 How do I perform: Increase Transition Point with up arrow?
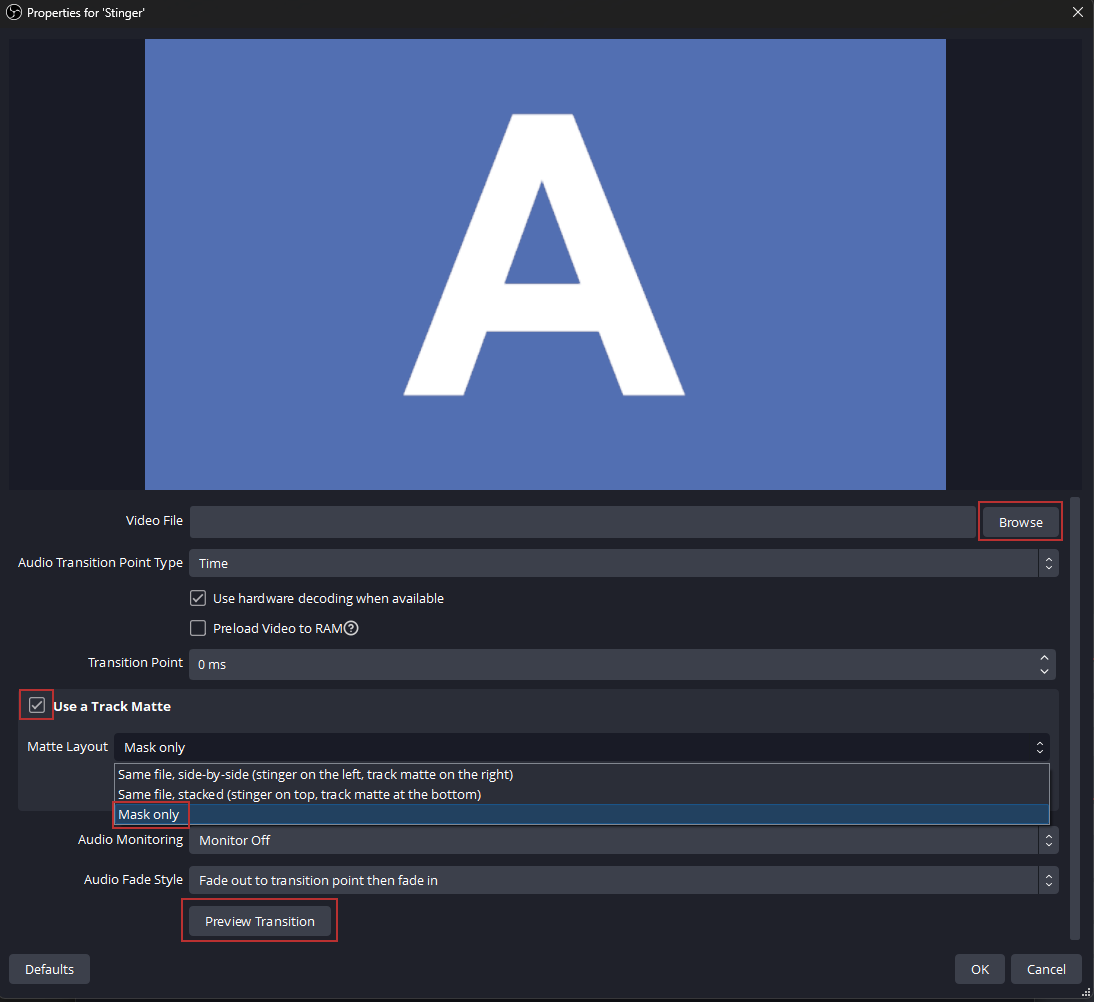(1044, 658)
